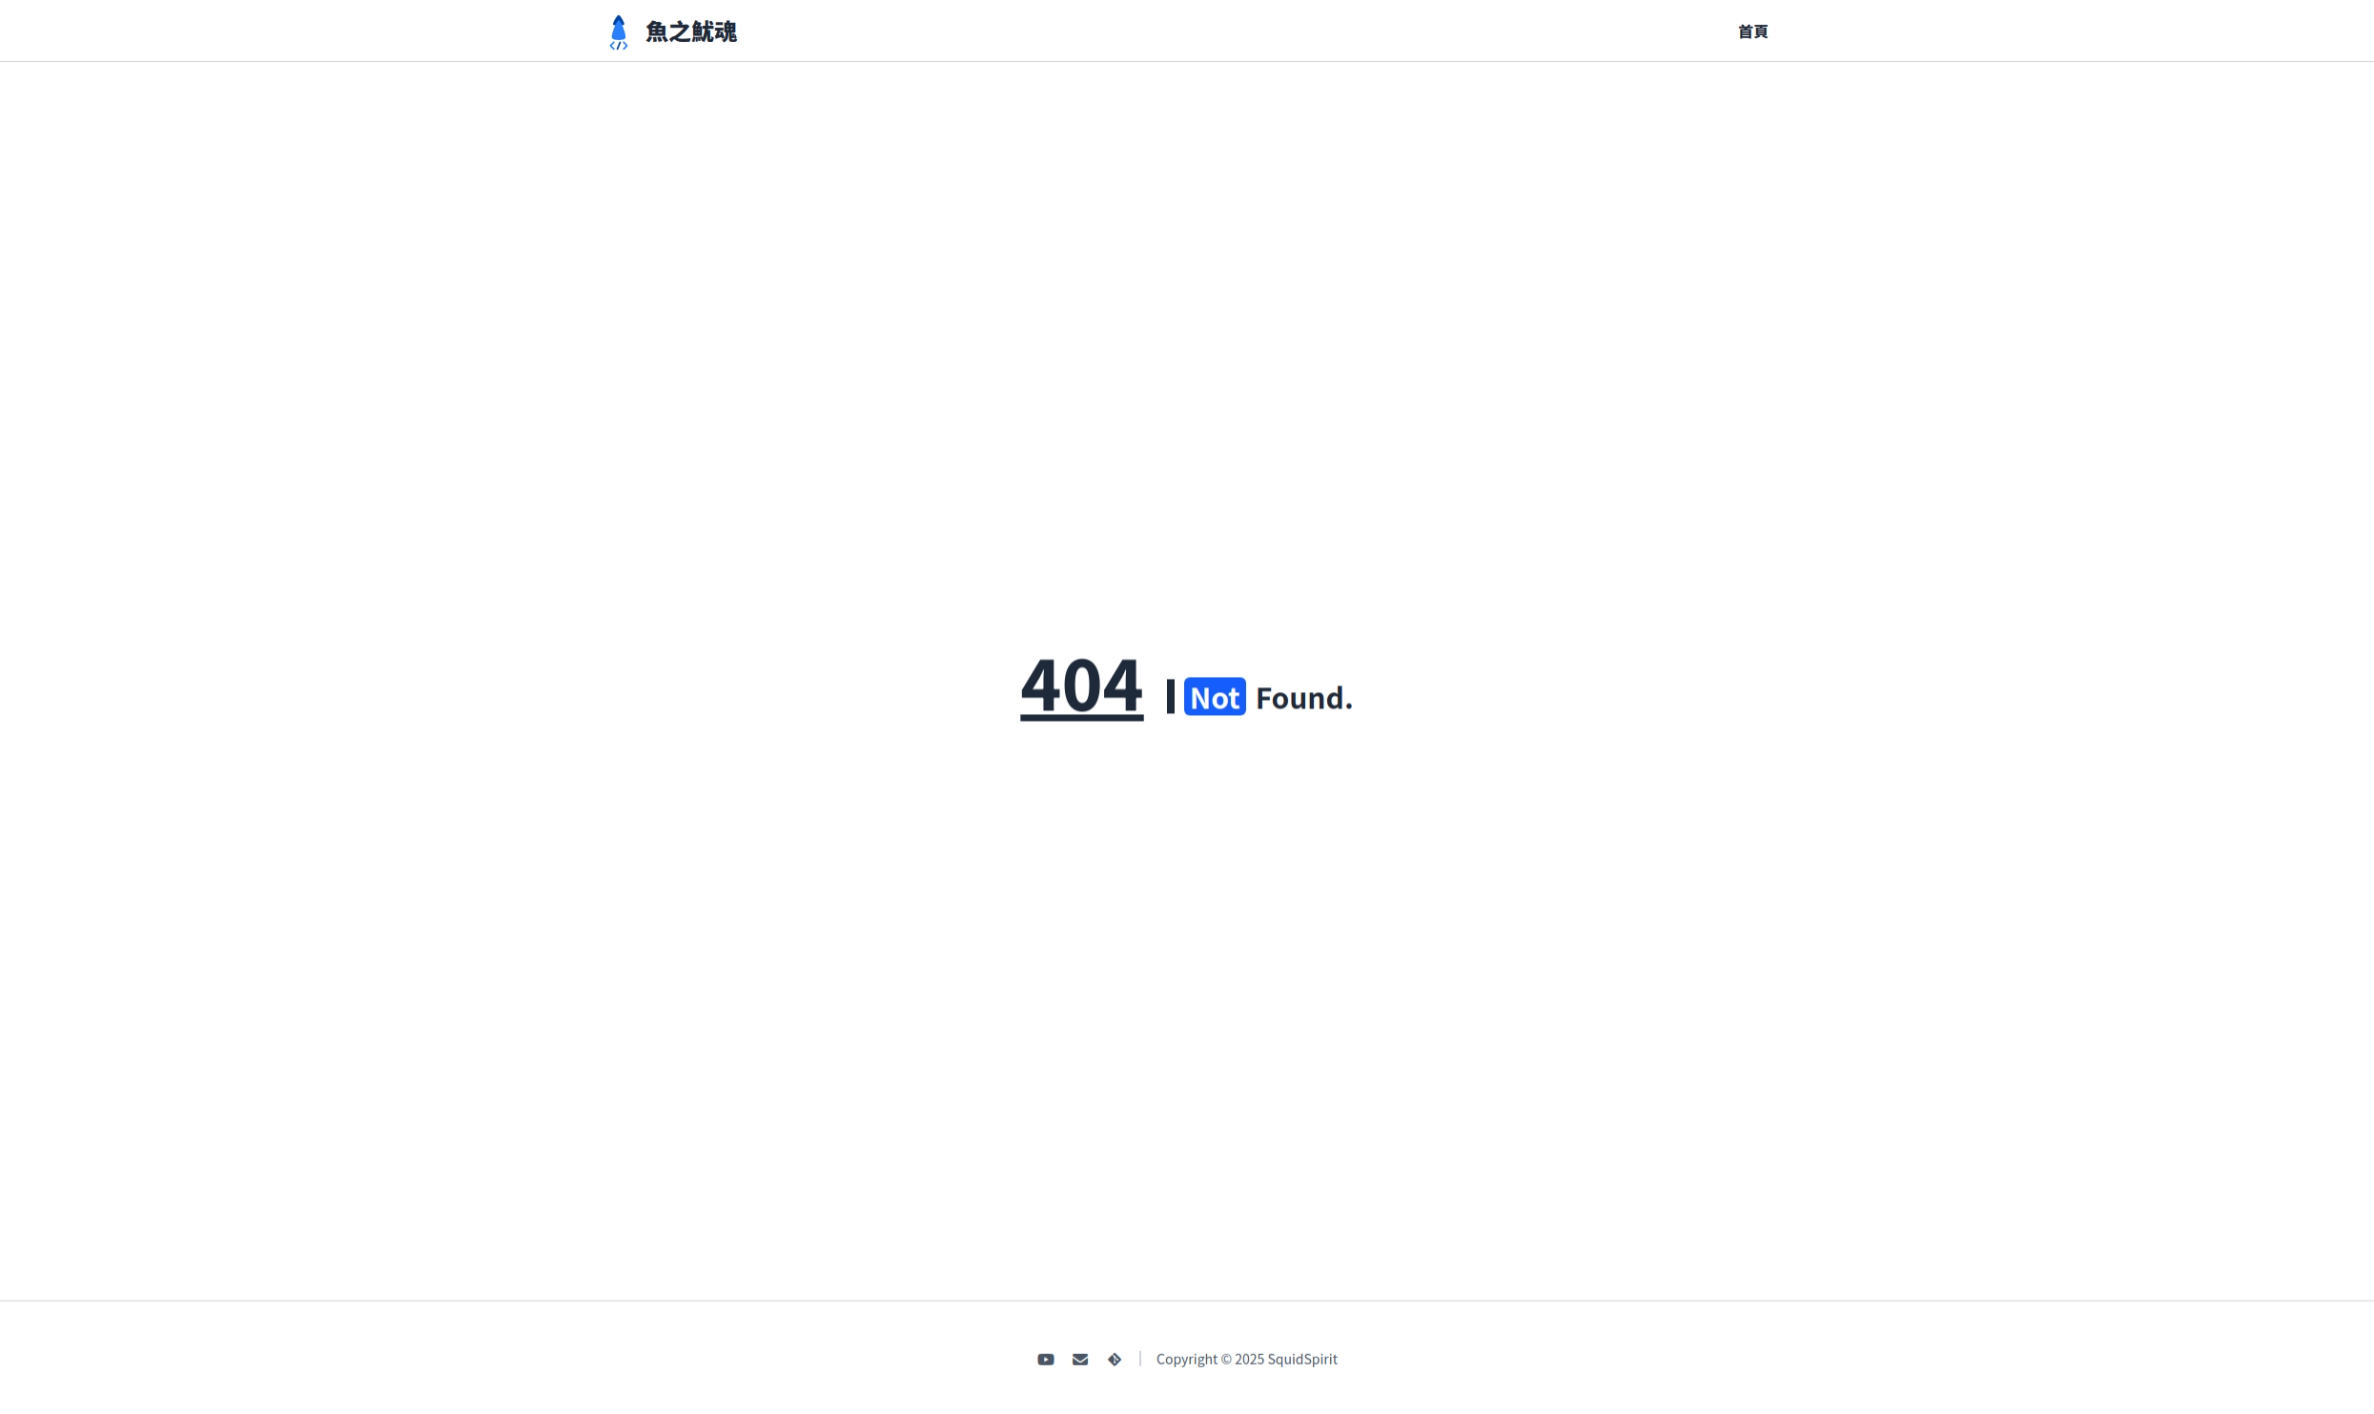Click the thick bar separating 404 and Not
This screenshot has height=1414, width=2374.
[1171, 696]
